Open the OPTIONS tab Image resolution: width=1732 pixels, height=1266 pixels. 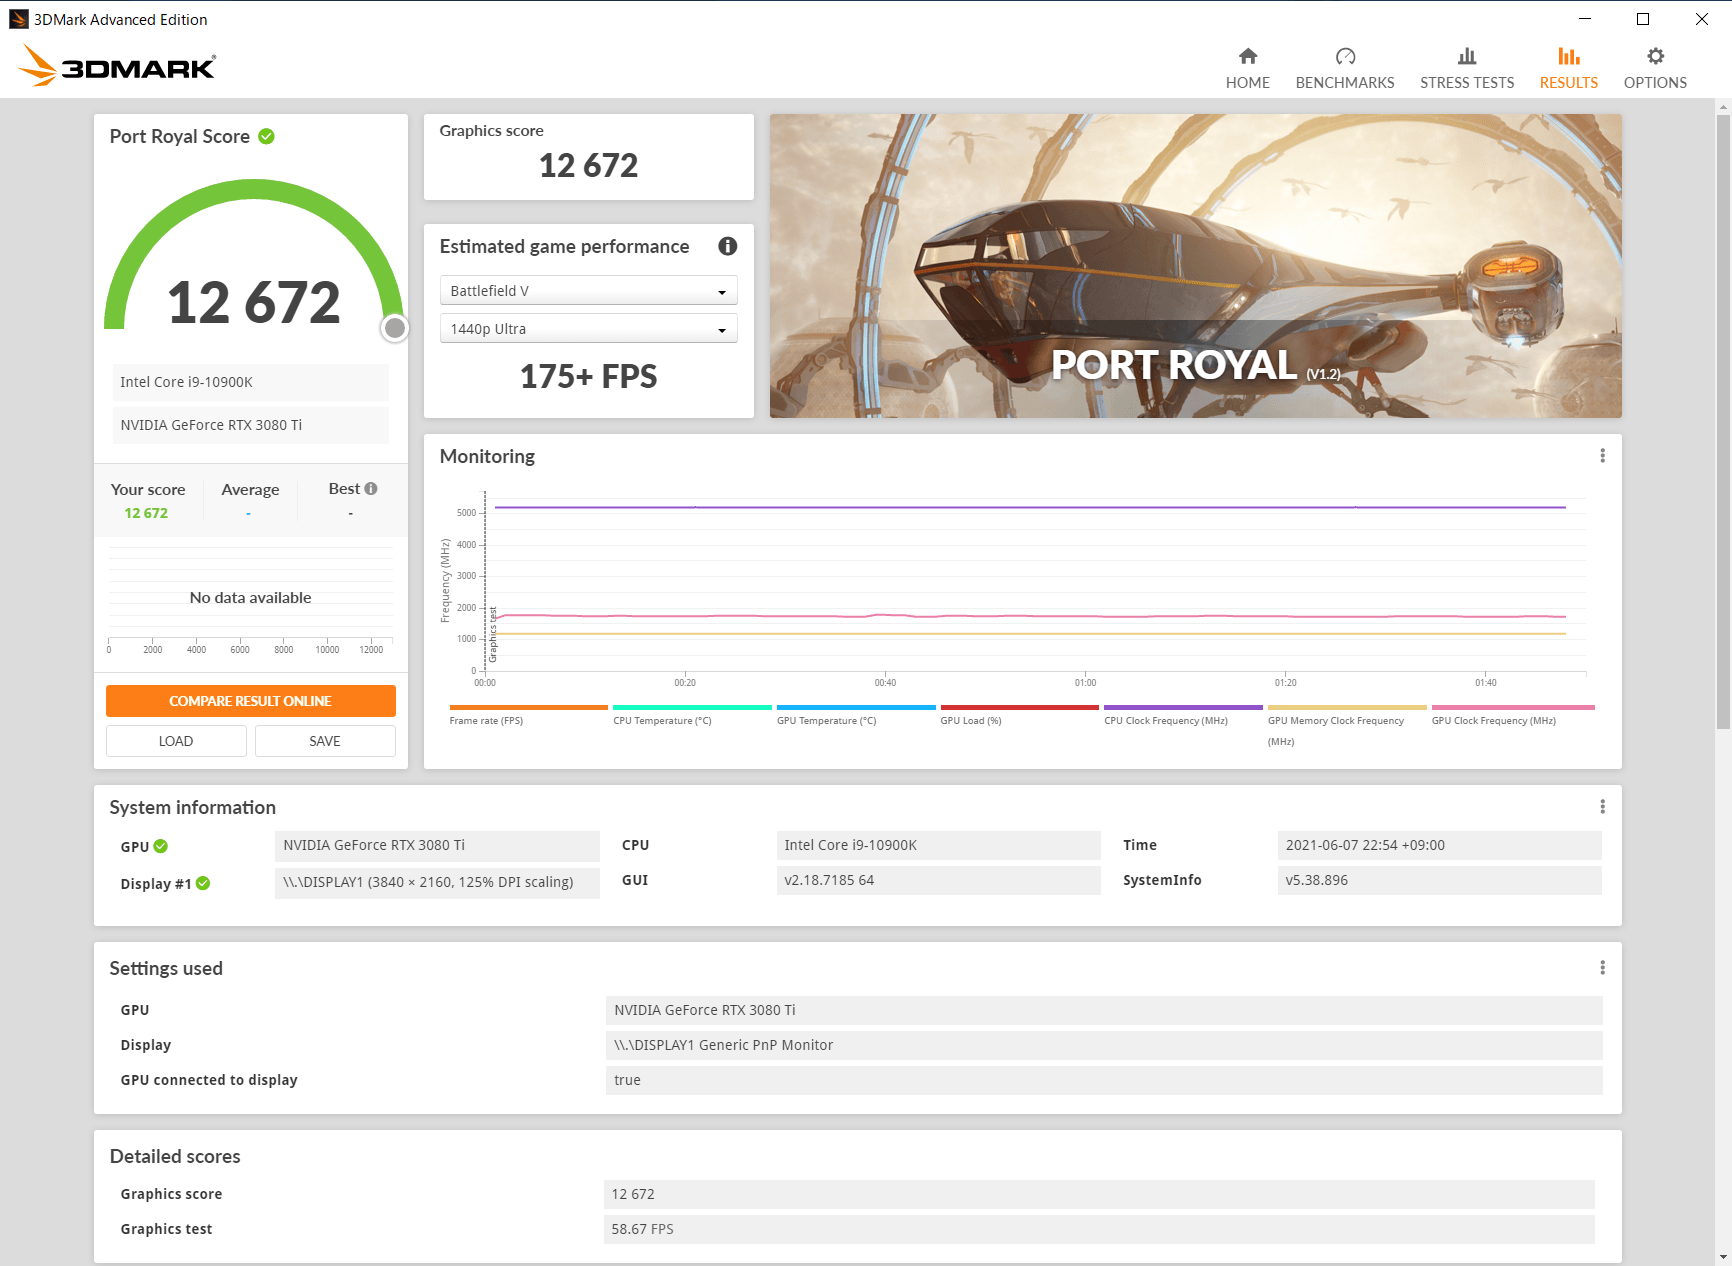click(1655, 68)
